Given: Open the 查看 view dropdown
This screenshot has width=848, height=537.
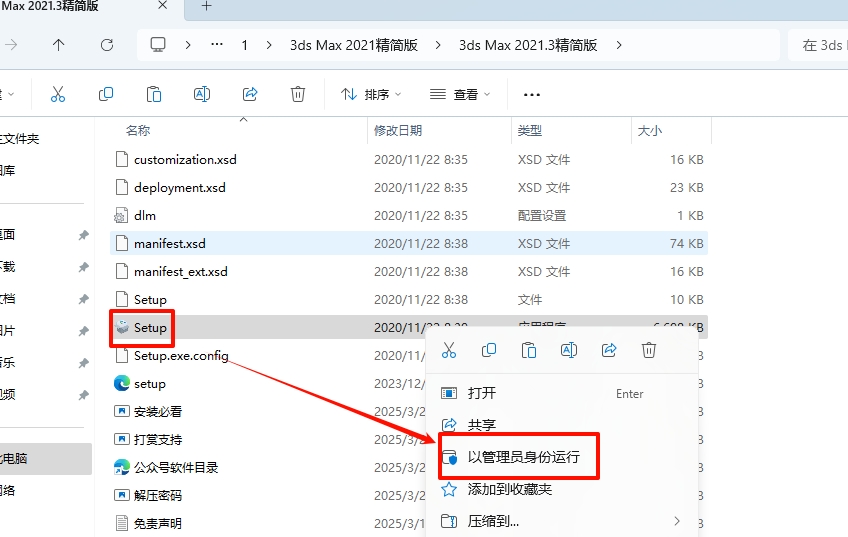Looking at the screenshot, I should (460, 94).
